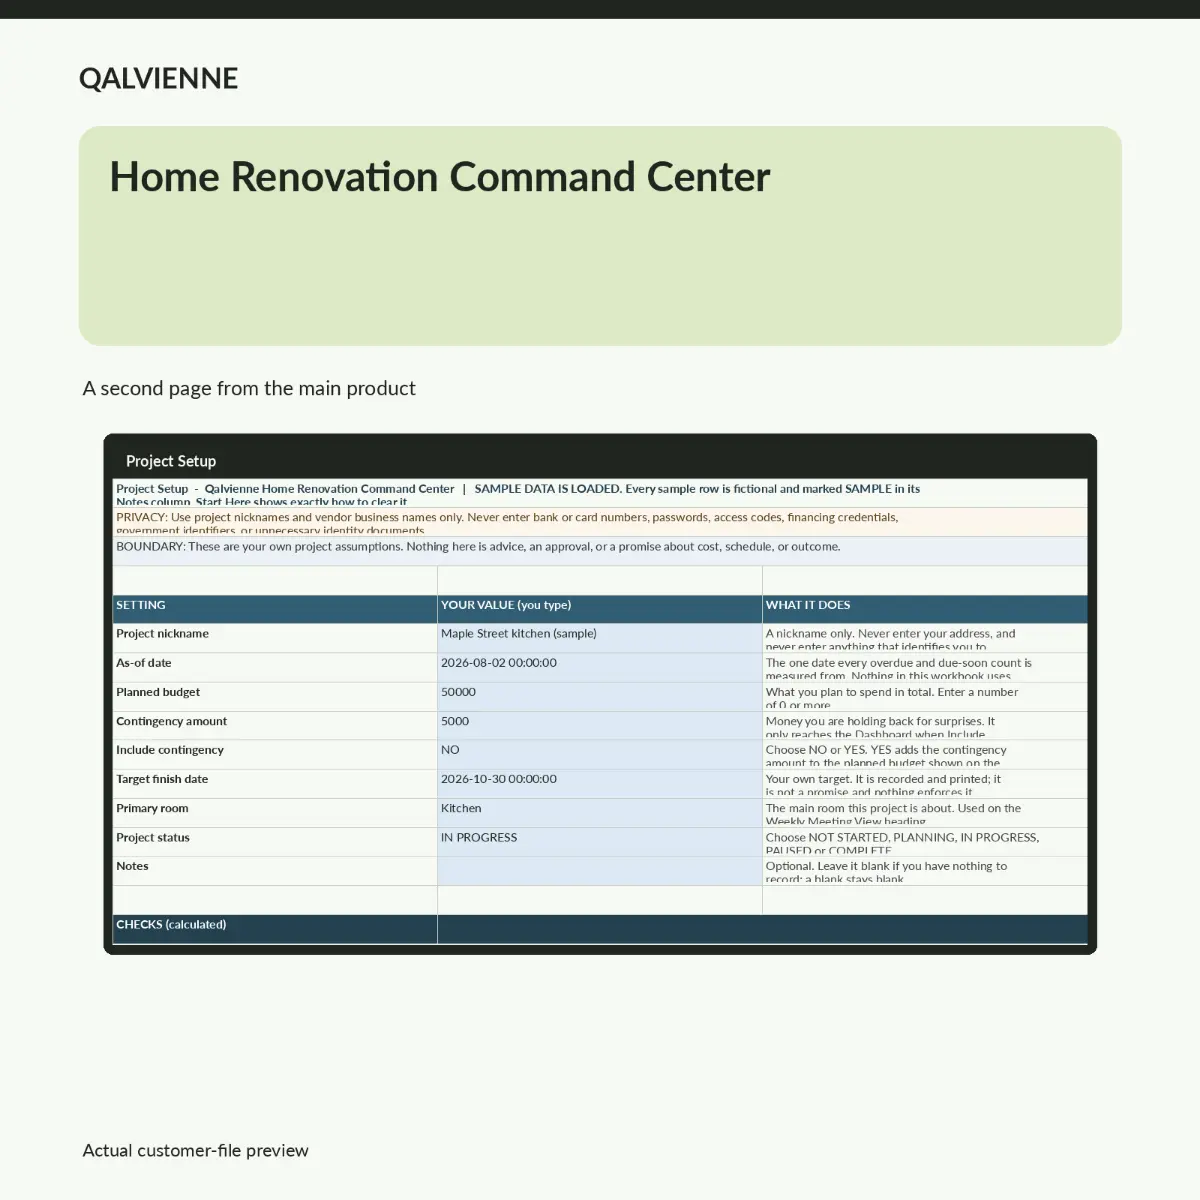The height and width of the screenshot is (1200, 1200).
Task: Edit the Maple Street kitchen (sample) value
Action: [600, 638]
